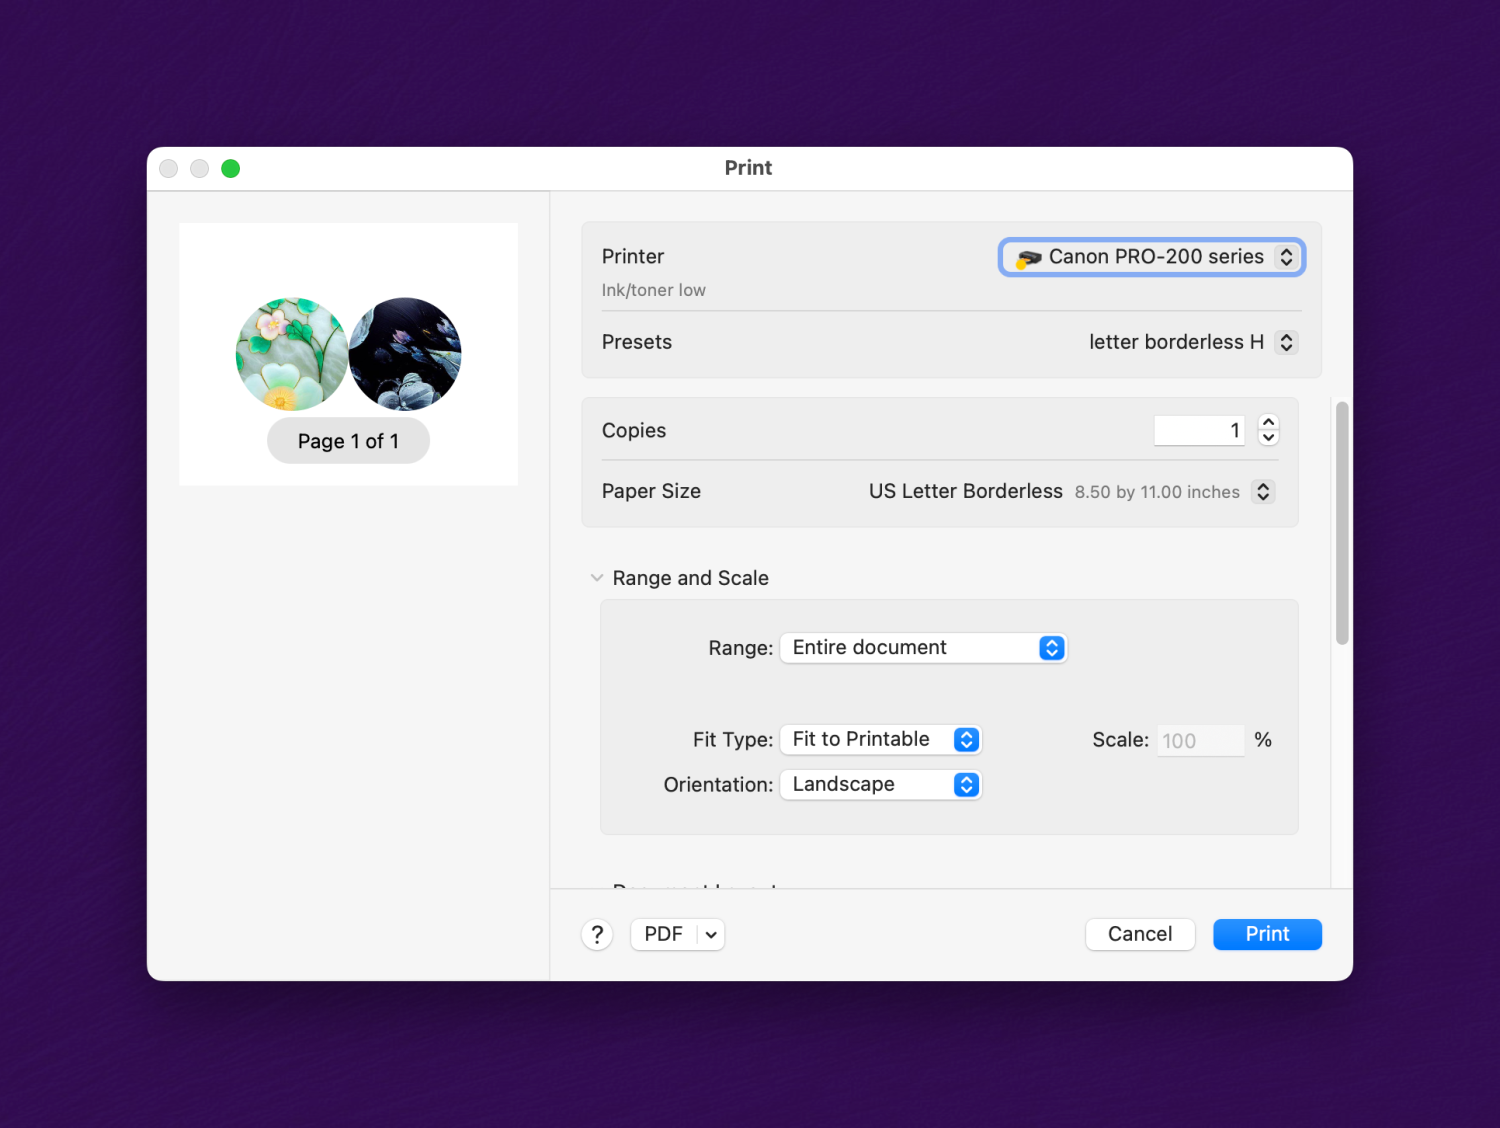Open the Range dropdown set to Entire document
1500x1128 pixels.
[923, 648]
